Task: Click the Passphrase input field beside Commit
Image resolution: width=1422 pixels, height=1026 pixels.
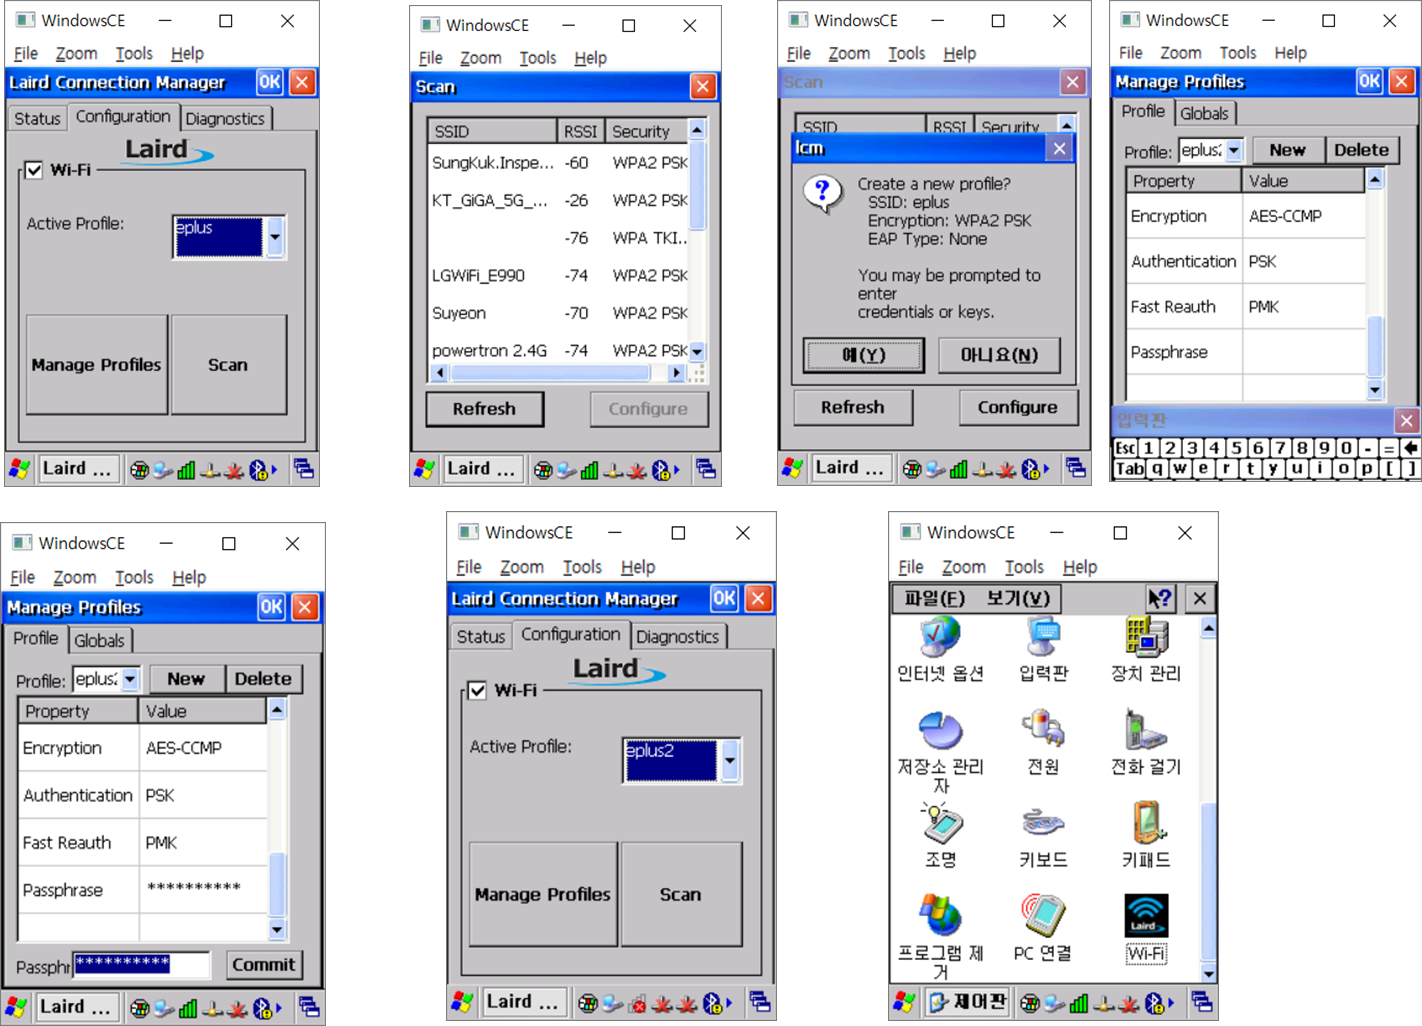Action: coord(141,965)
